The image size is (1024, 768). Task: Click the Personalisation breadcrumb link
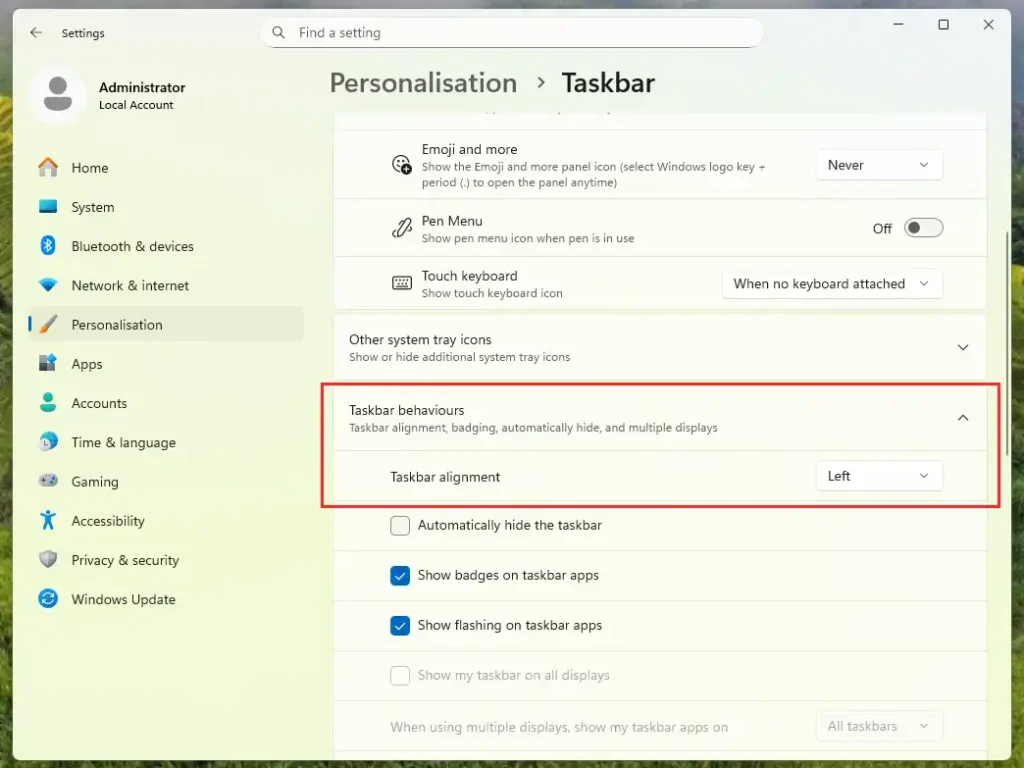(423, 83)
